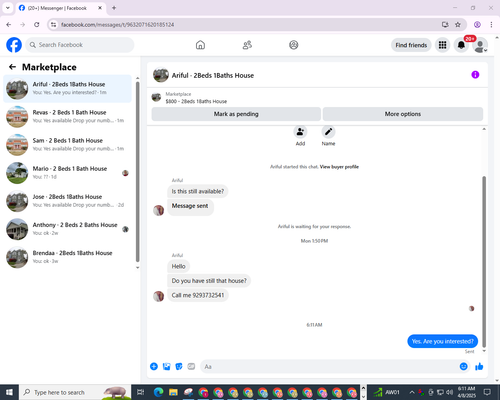Viewport: 500px width, 400px height.
Task: Open conversation info purple icon
Action: (x=475, y=75)
